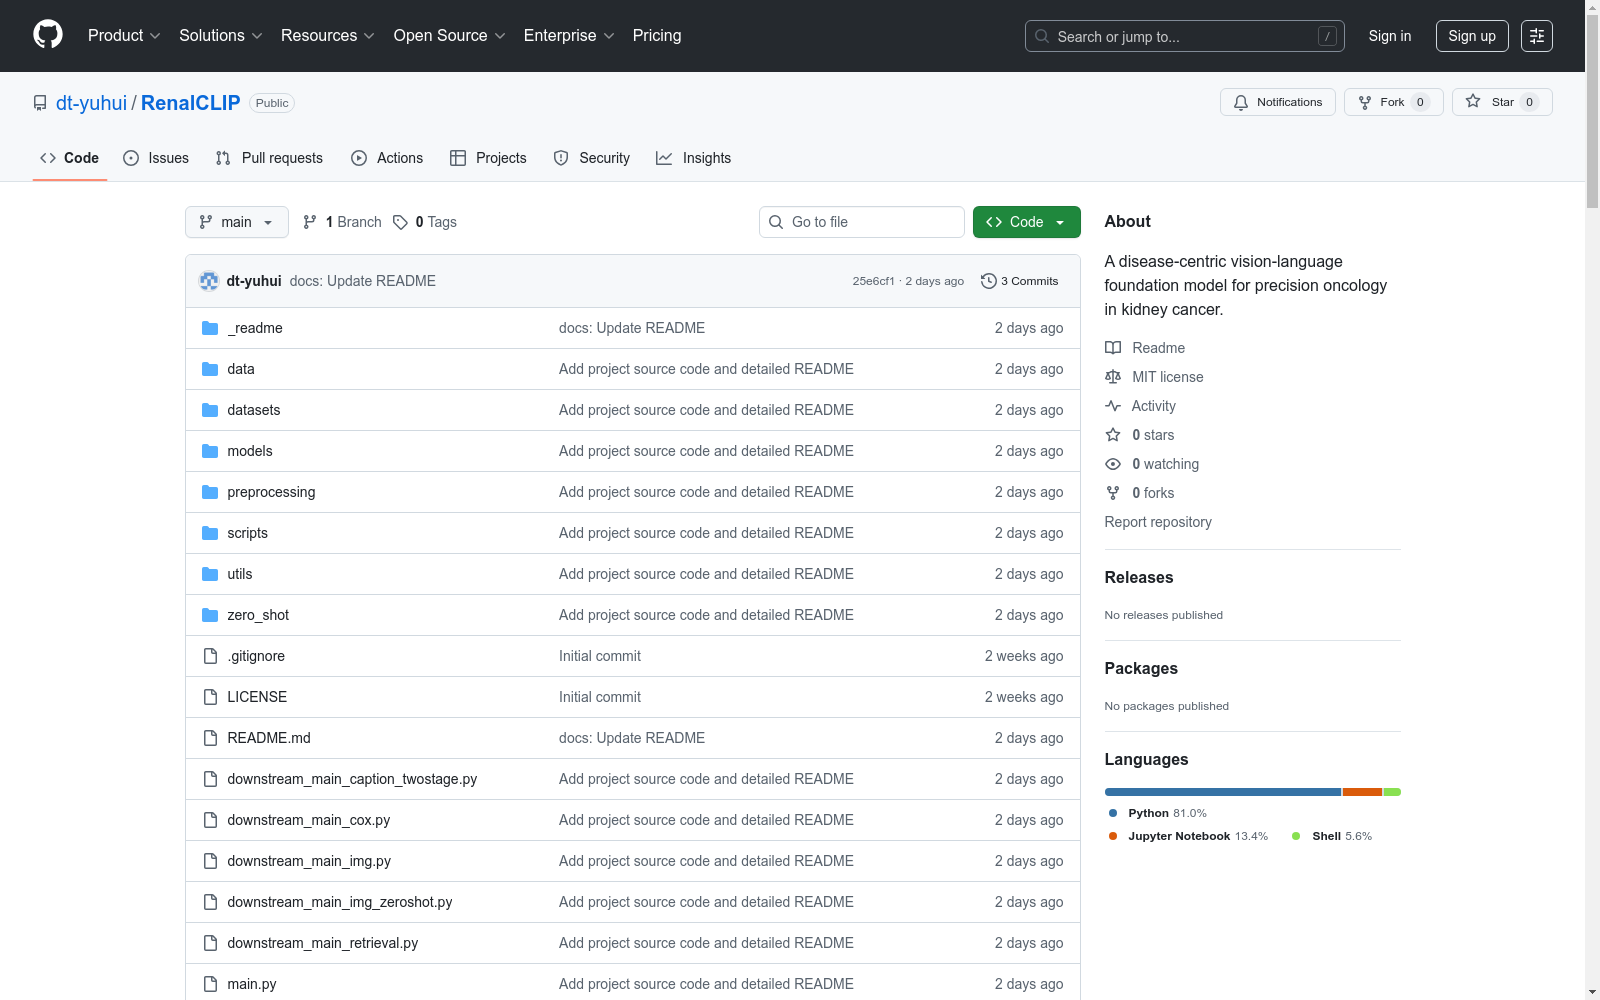Click the GitHub logo icon
The width and height of the screenshot is (1600, 1000).
coord(48,35)
